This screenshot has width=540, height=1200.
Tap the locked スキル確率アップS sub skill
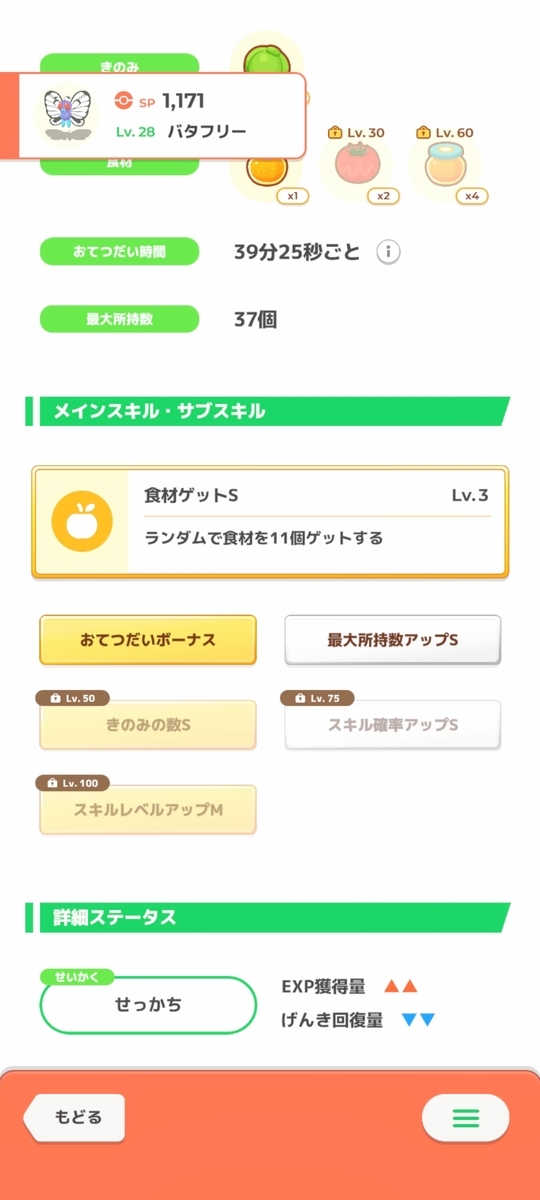(x=393, y=725)
